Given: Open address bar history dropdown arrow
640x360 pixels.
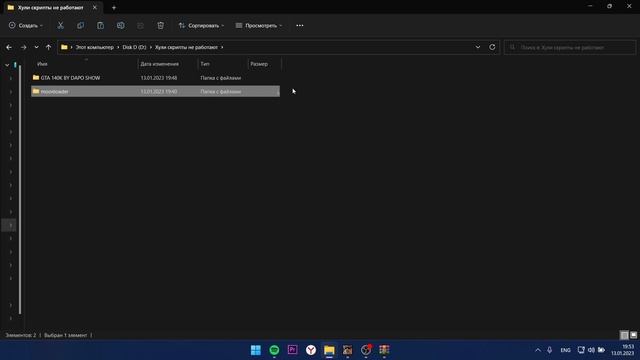Looking at the screenshot, I should coord(478,47).
